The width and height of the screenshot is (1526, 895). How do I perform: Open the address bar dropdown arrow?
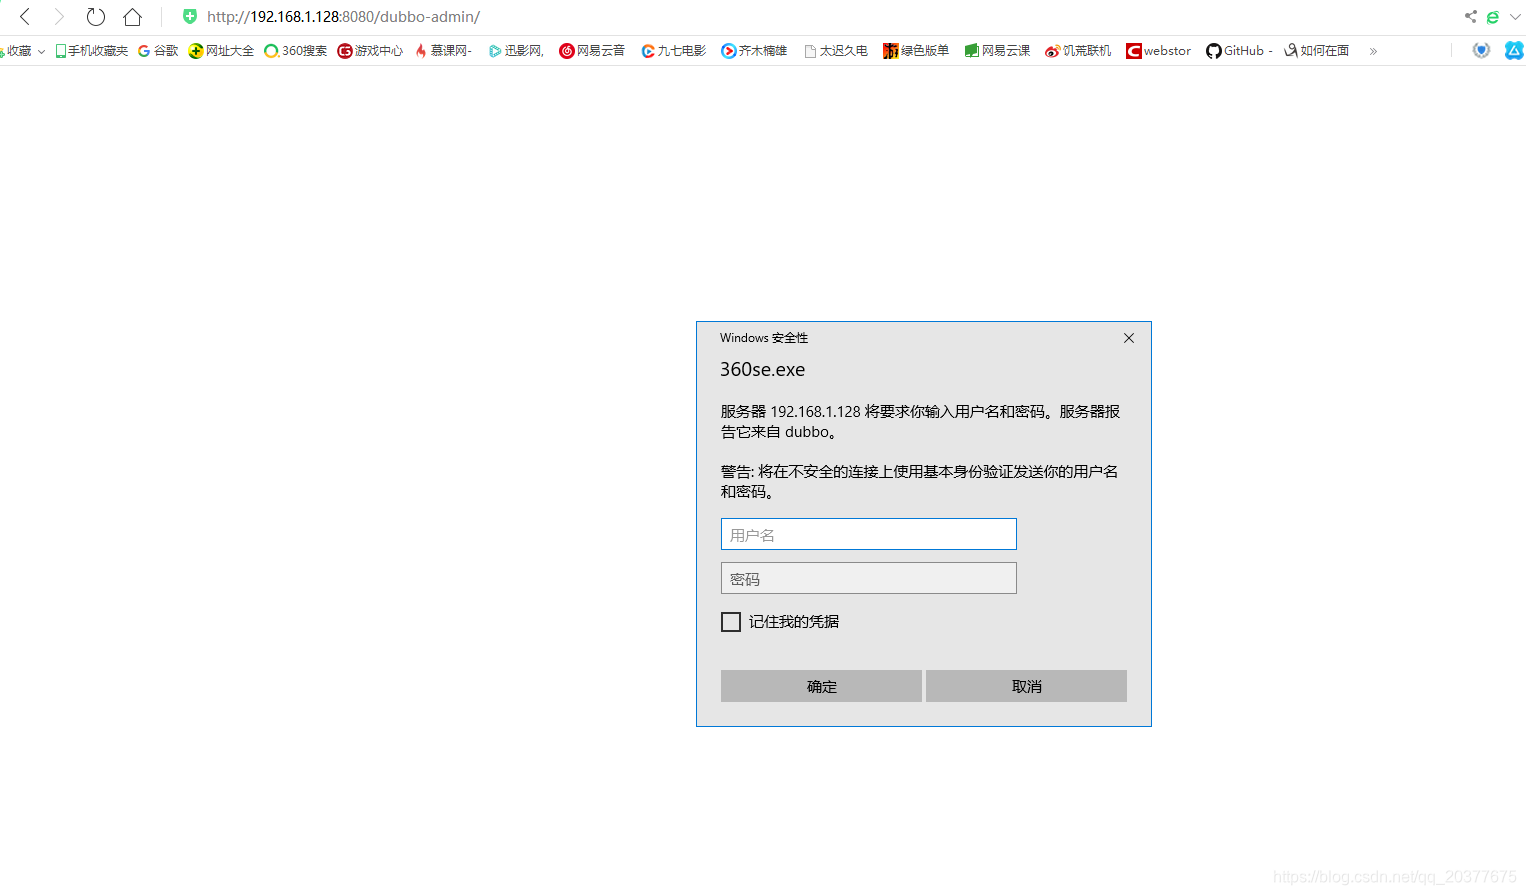click(x=1515, y=17)
